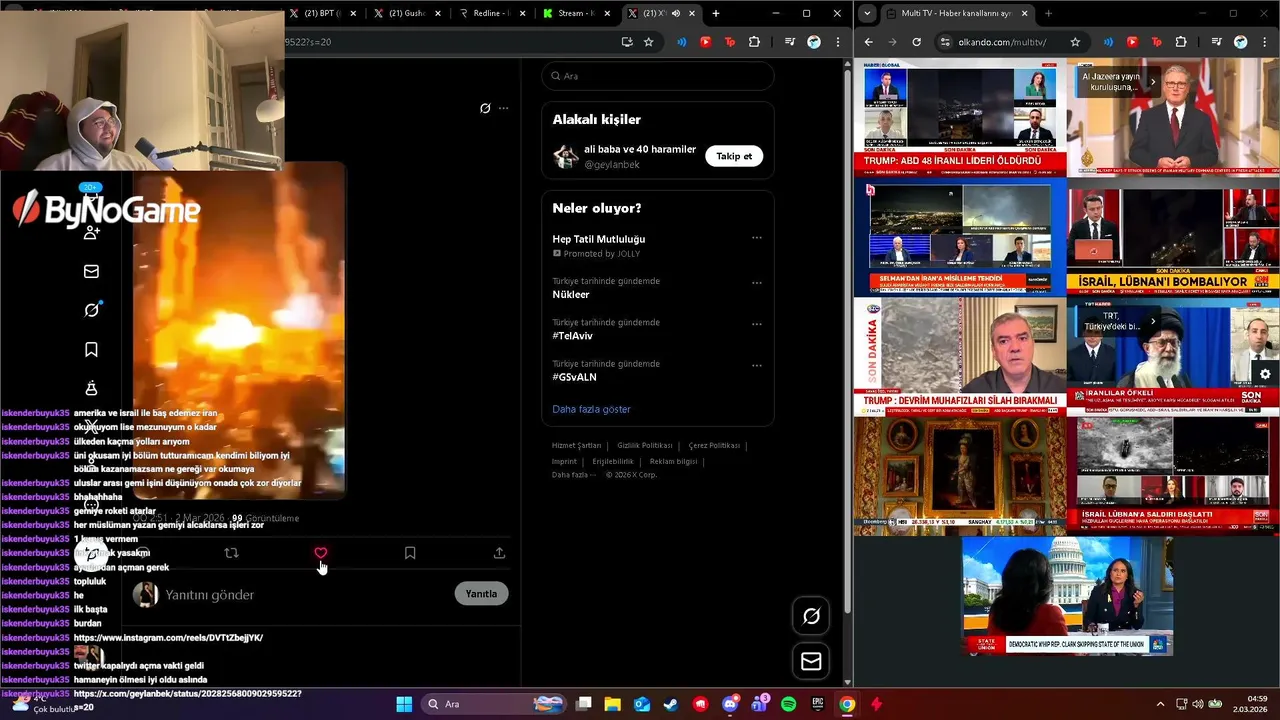
Task: Open 'Gizlilik Politikası' footer link
Action: [644, 445]
